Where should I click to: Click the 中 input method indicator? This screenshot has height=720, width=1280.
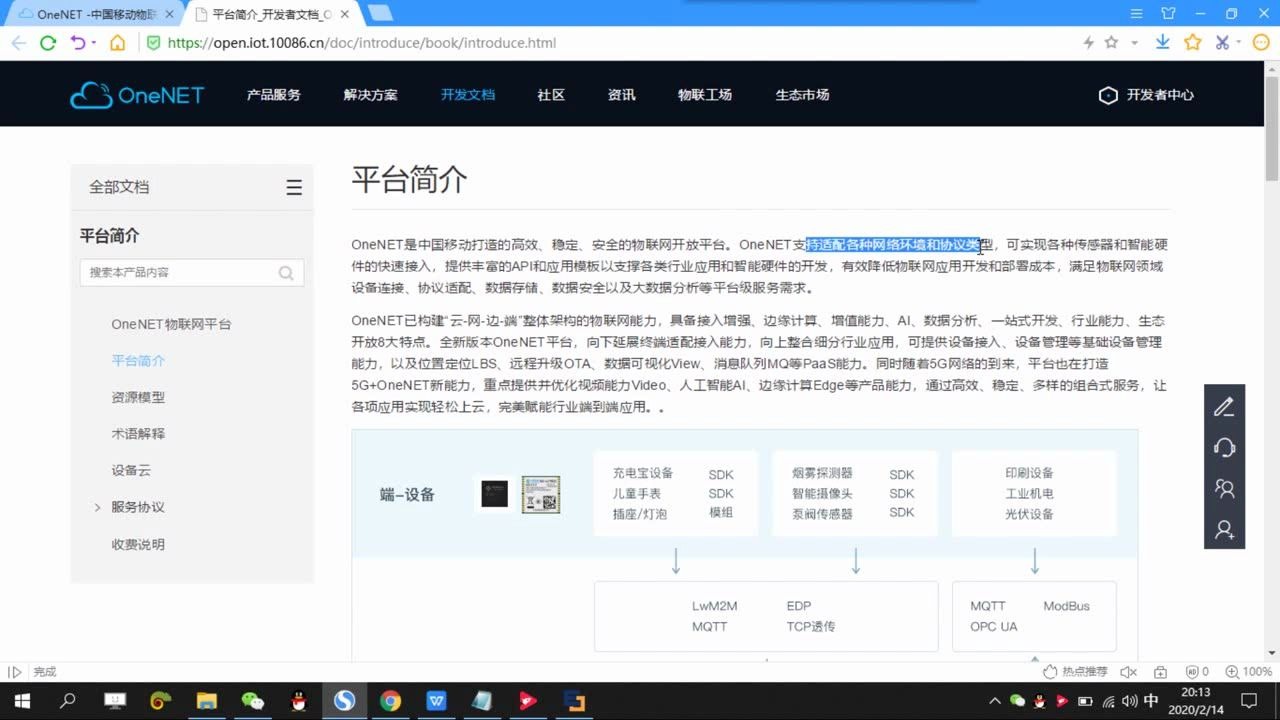pos(1151,701)
